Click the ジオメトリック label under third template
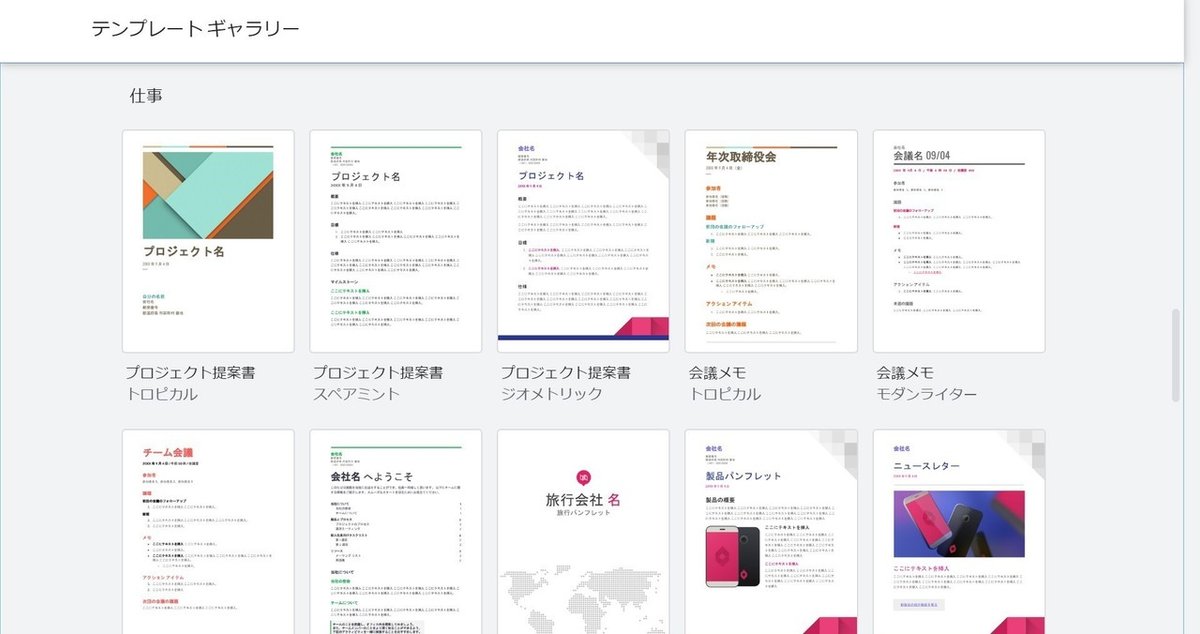Viewport: 1200px width, 634px height. tap(551, 394)
